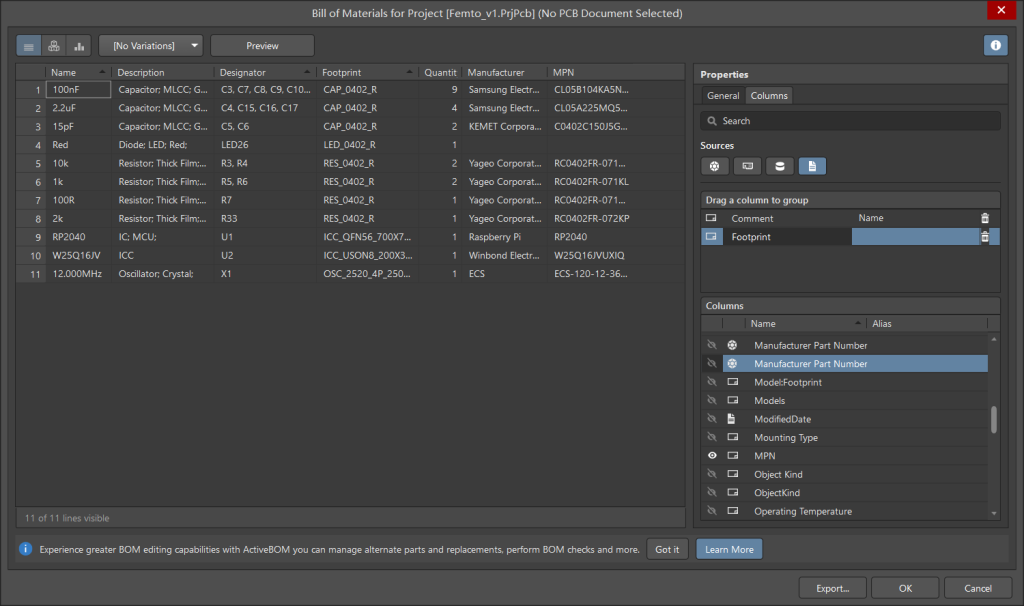
Task: Dismiss the ActiveBOM notice with Got it
Action: (667, 549)
